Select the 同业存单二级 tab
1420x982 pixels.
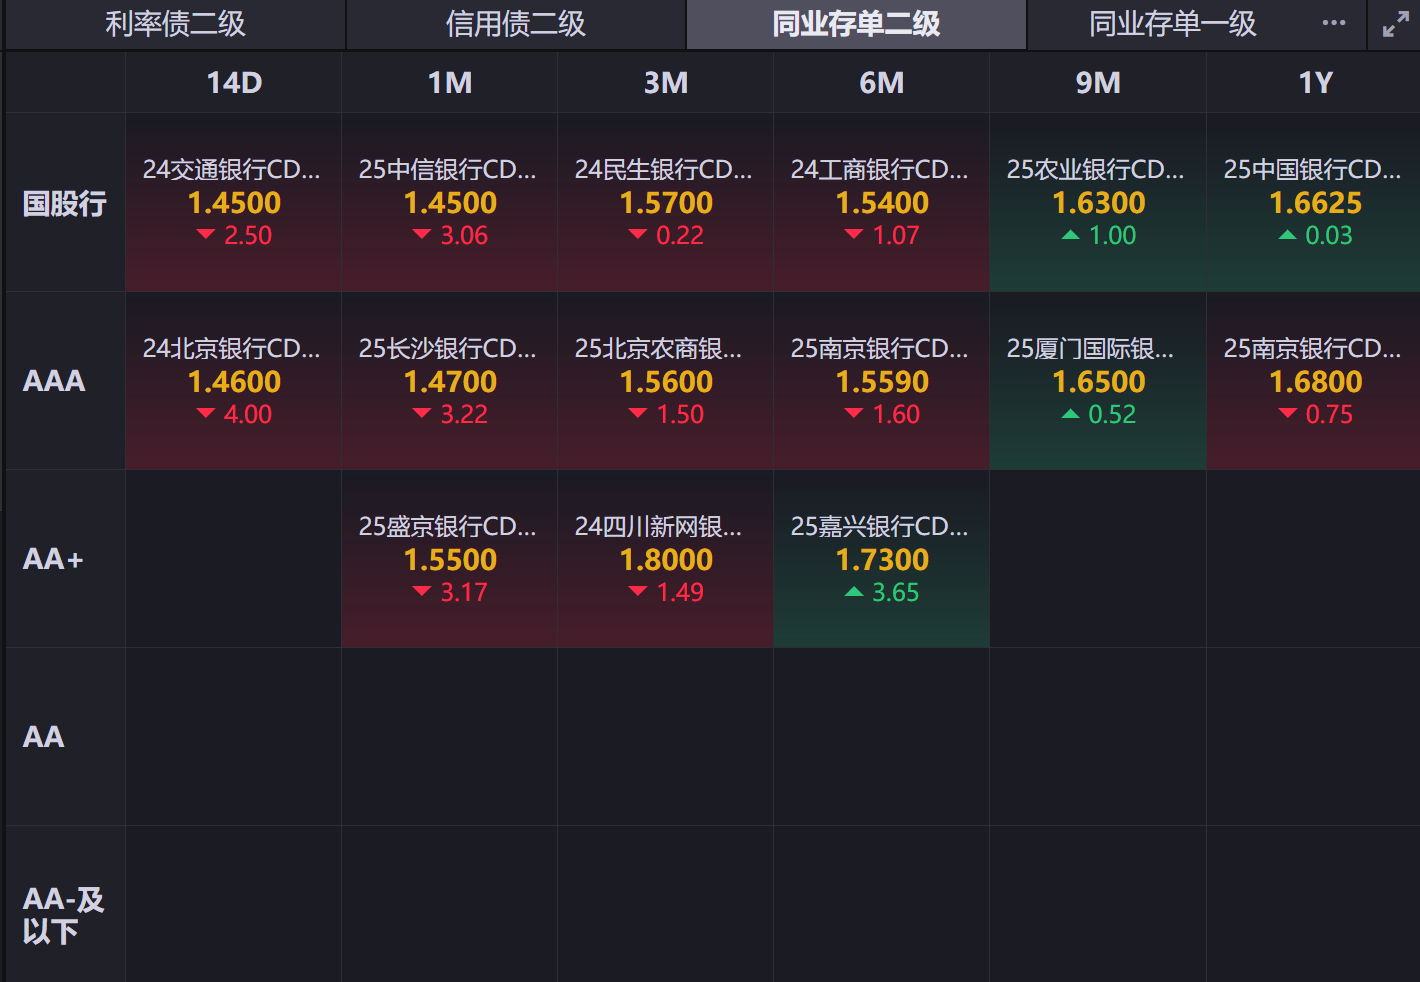pyautogui.click(x=856, y=24)
